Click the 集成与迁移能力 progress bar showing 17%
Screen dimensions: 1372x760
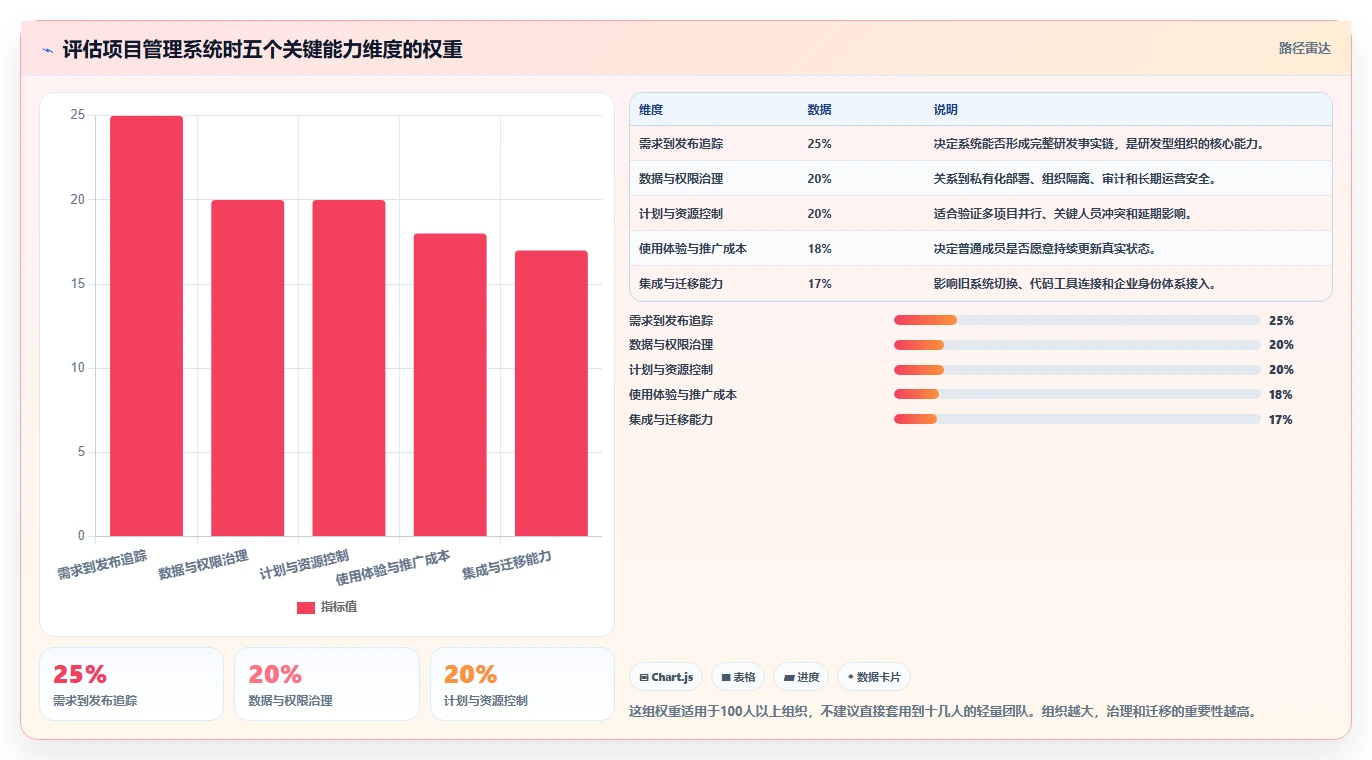(x=1077, y=420)
